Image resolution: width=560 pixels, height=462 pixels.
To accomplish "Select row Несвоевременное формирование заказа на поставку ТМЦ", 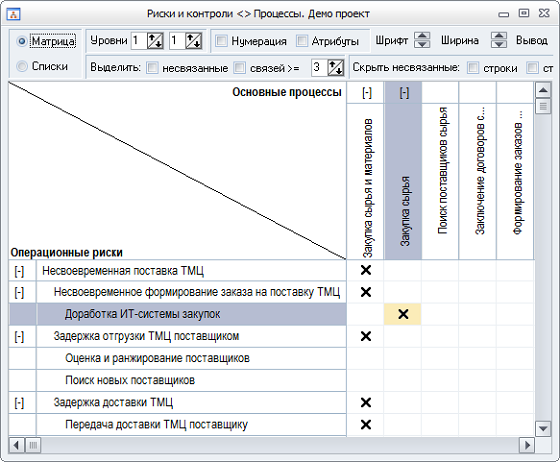I will point(191,292).
